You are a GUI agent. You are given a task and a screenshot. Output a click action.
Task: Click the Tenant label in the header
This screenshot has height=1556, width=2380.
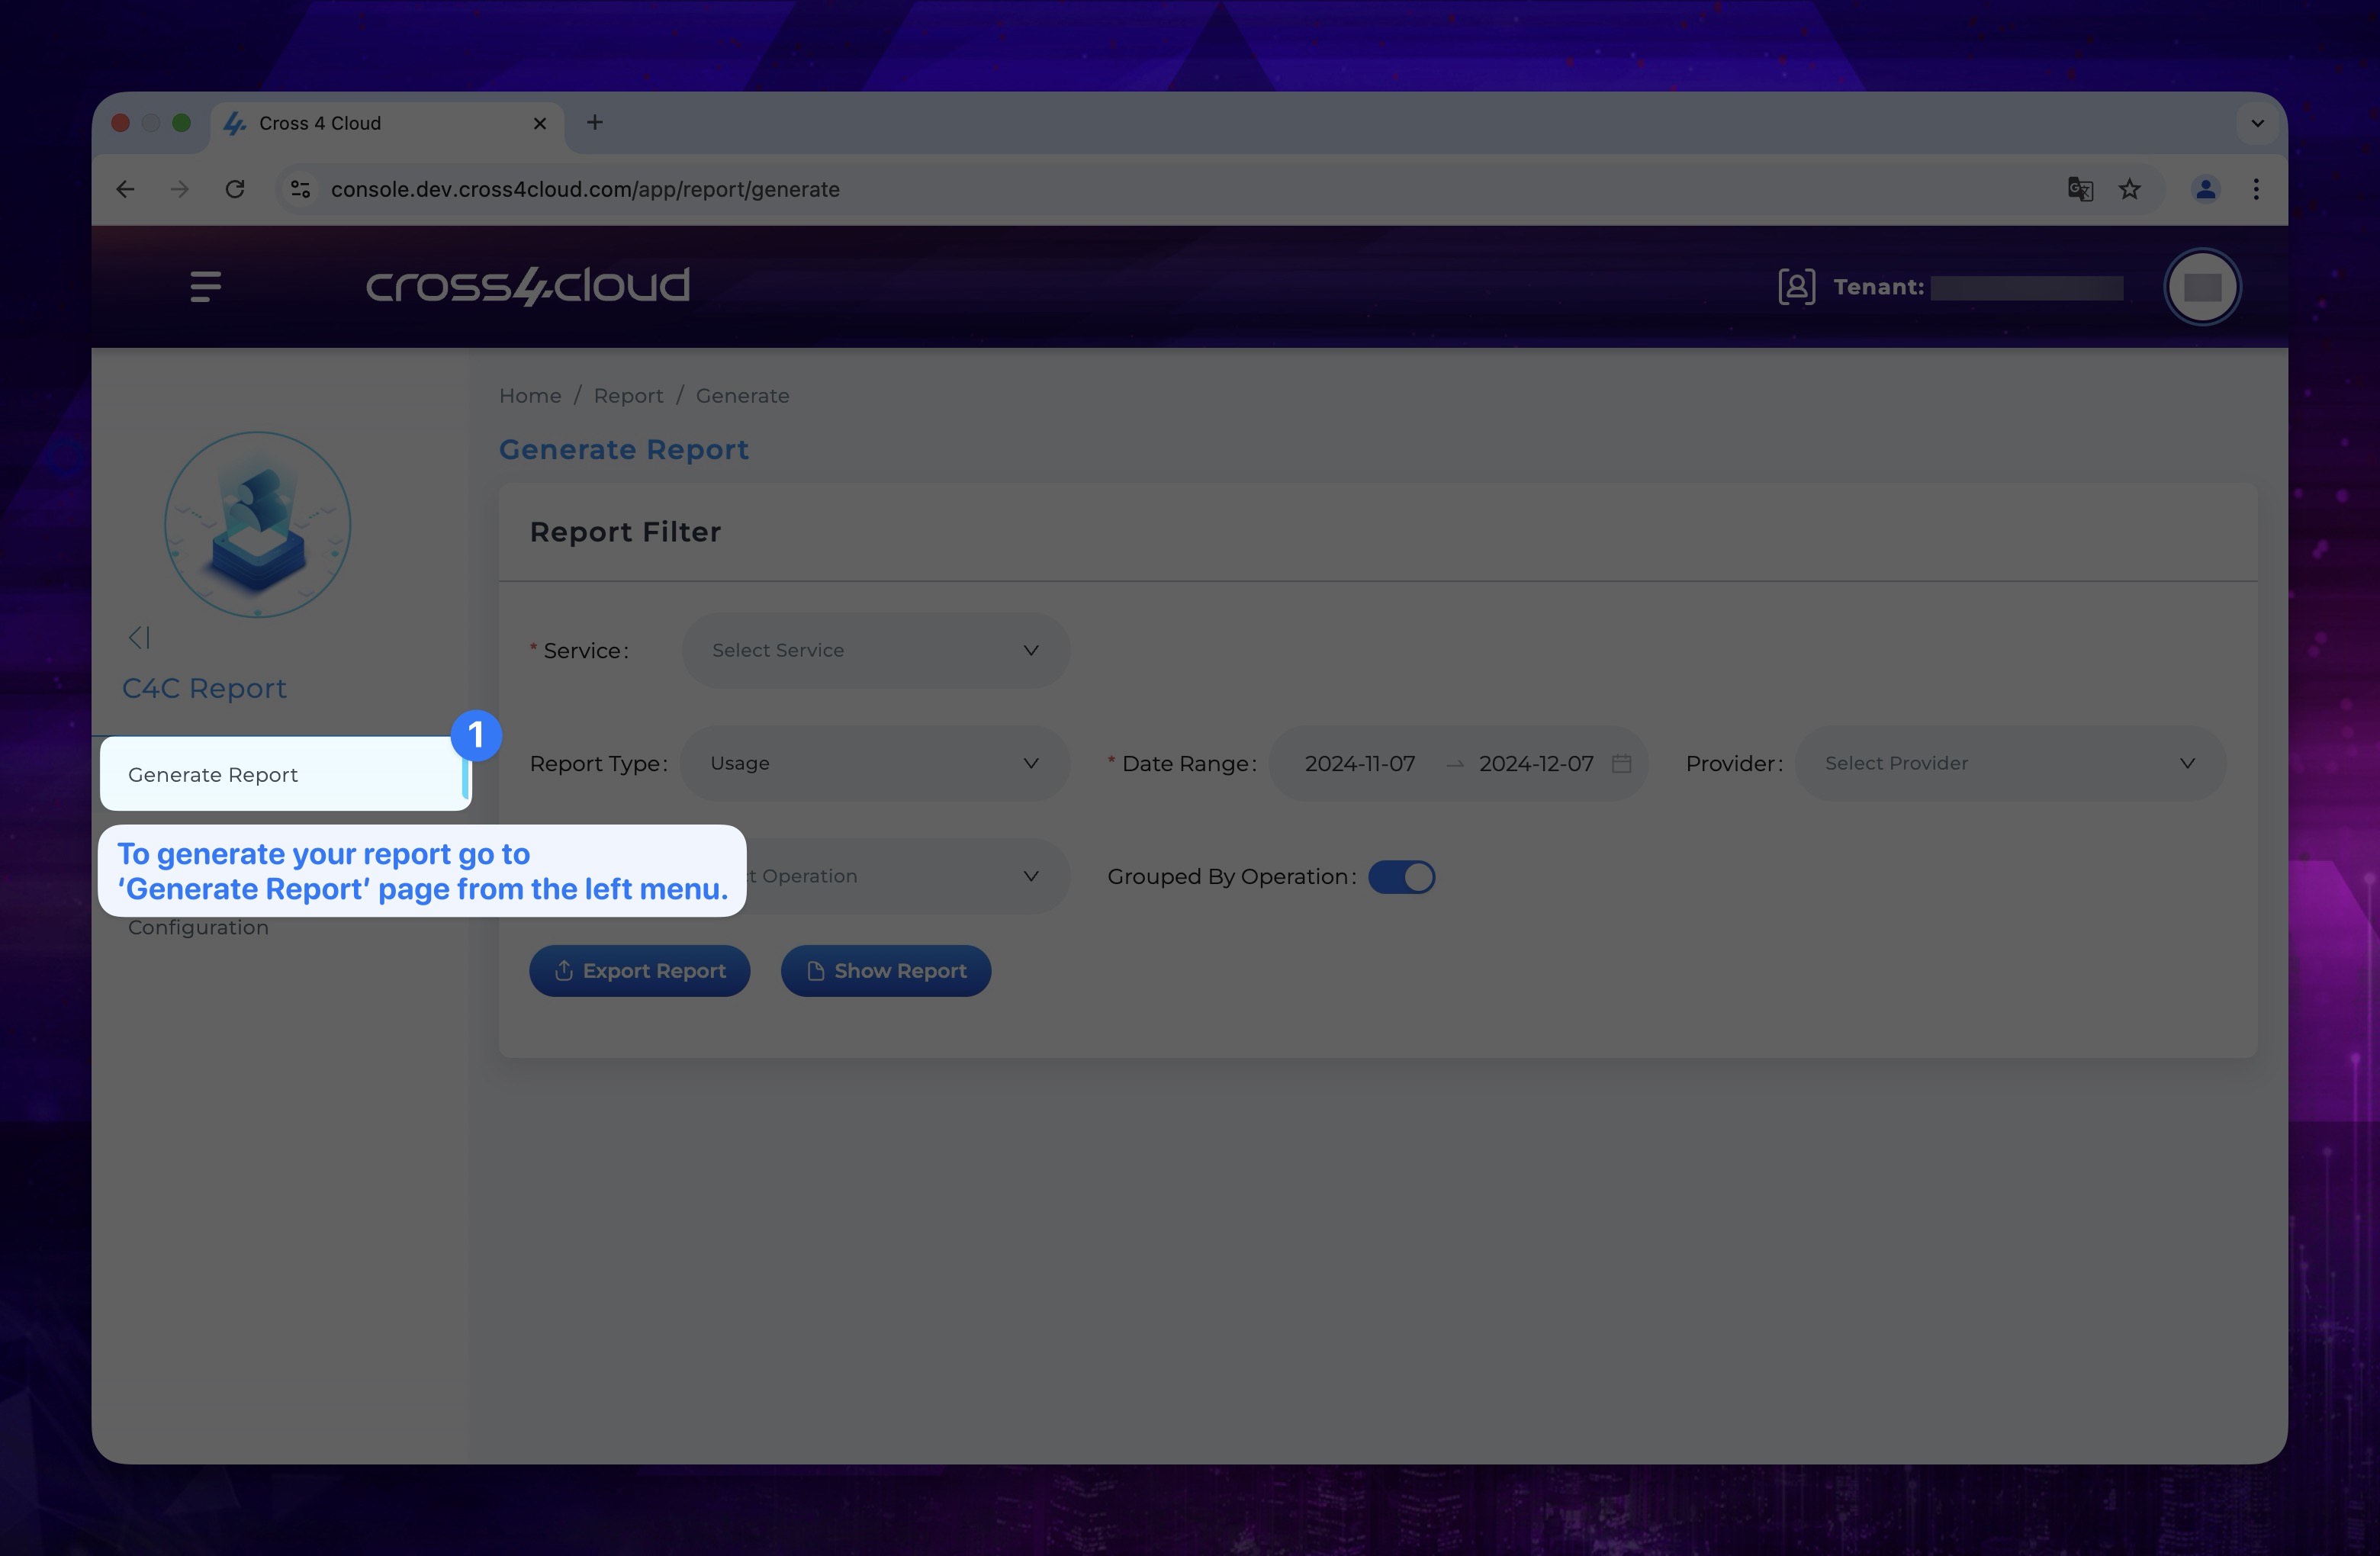[1878, 287]
